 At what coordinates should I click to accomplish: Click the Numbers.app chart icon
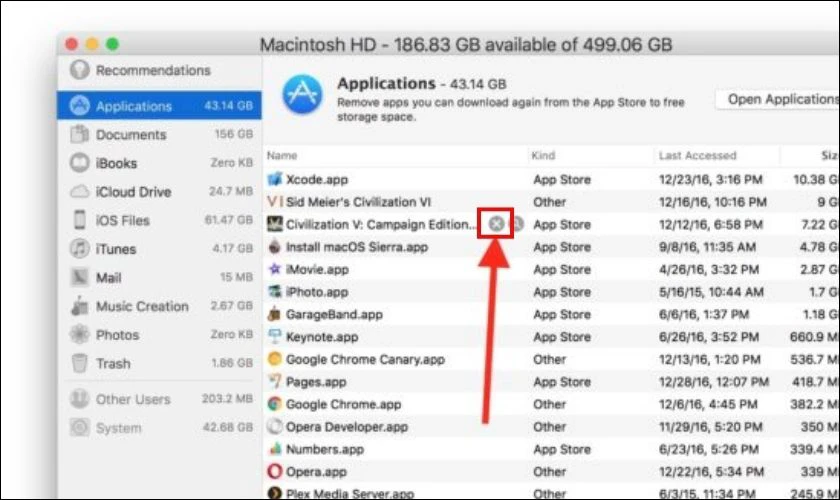[275, 449]
